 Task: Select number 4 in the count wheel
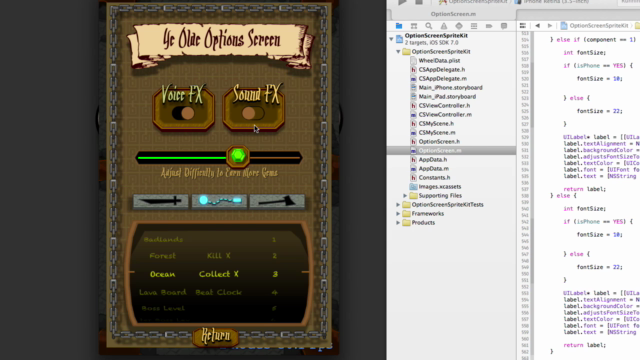click(x=274, y=292)
